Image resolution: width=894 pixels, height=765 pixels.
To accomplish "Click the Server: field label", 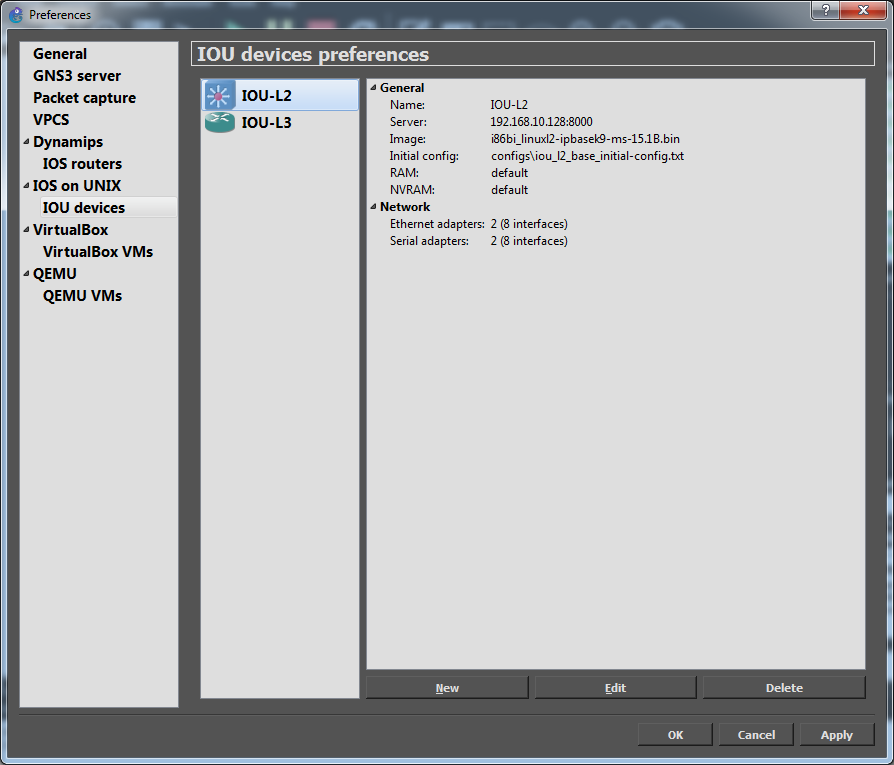I will pyautogui.click(x=408, y=122).
